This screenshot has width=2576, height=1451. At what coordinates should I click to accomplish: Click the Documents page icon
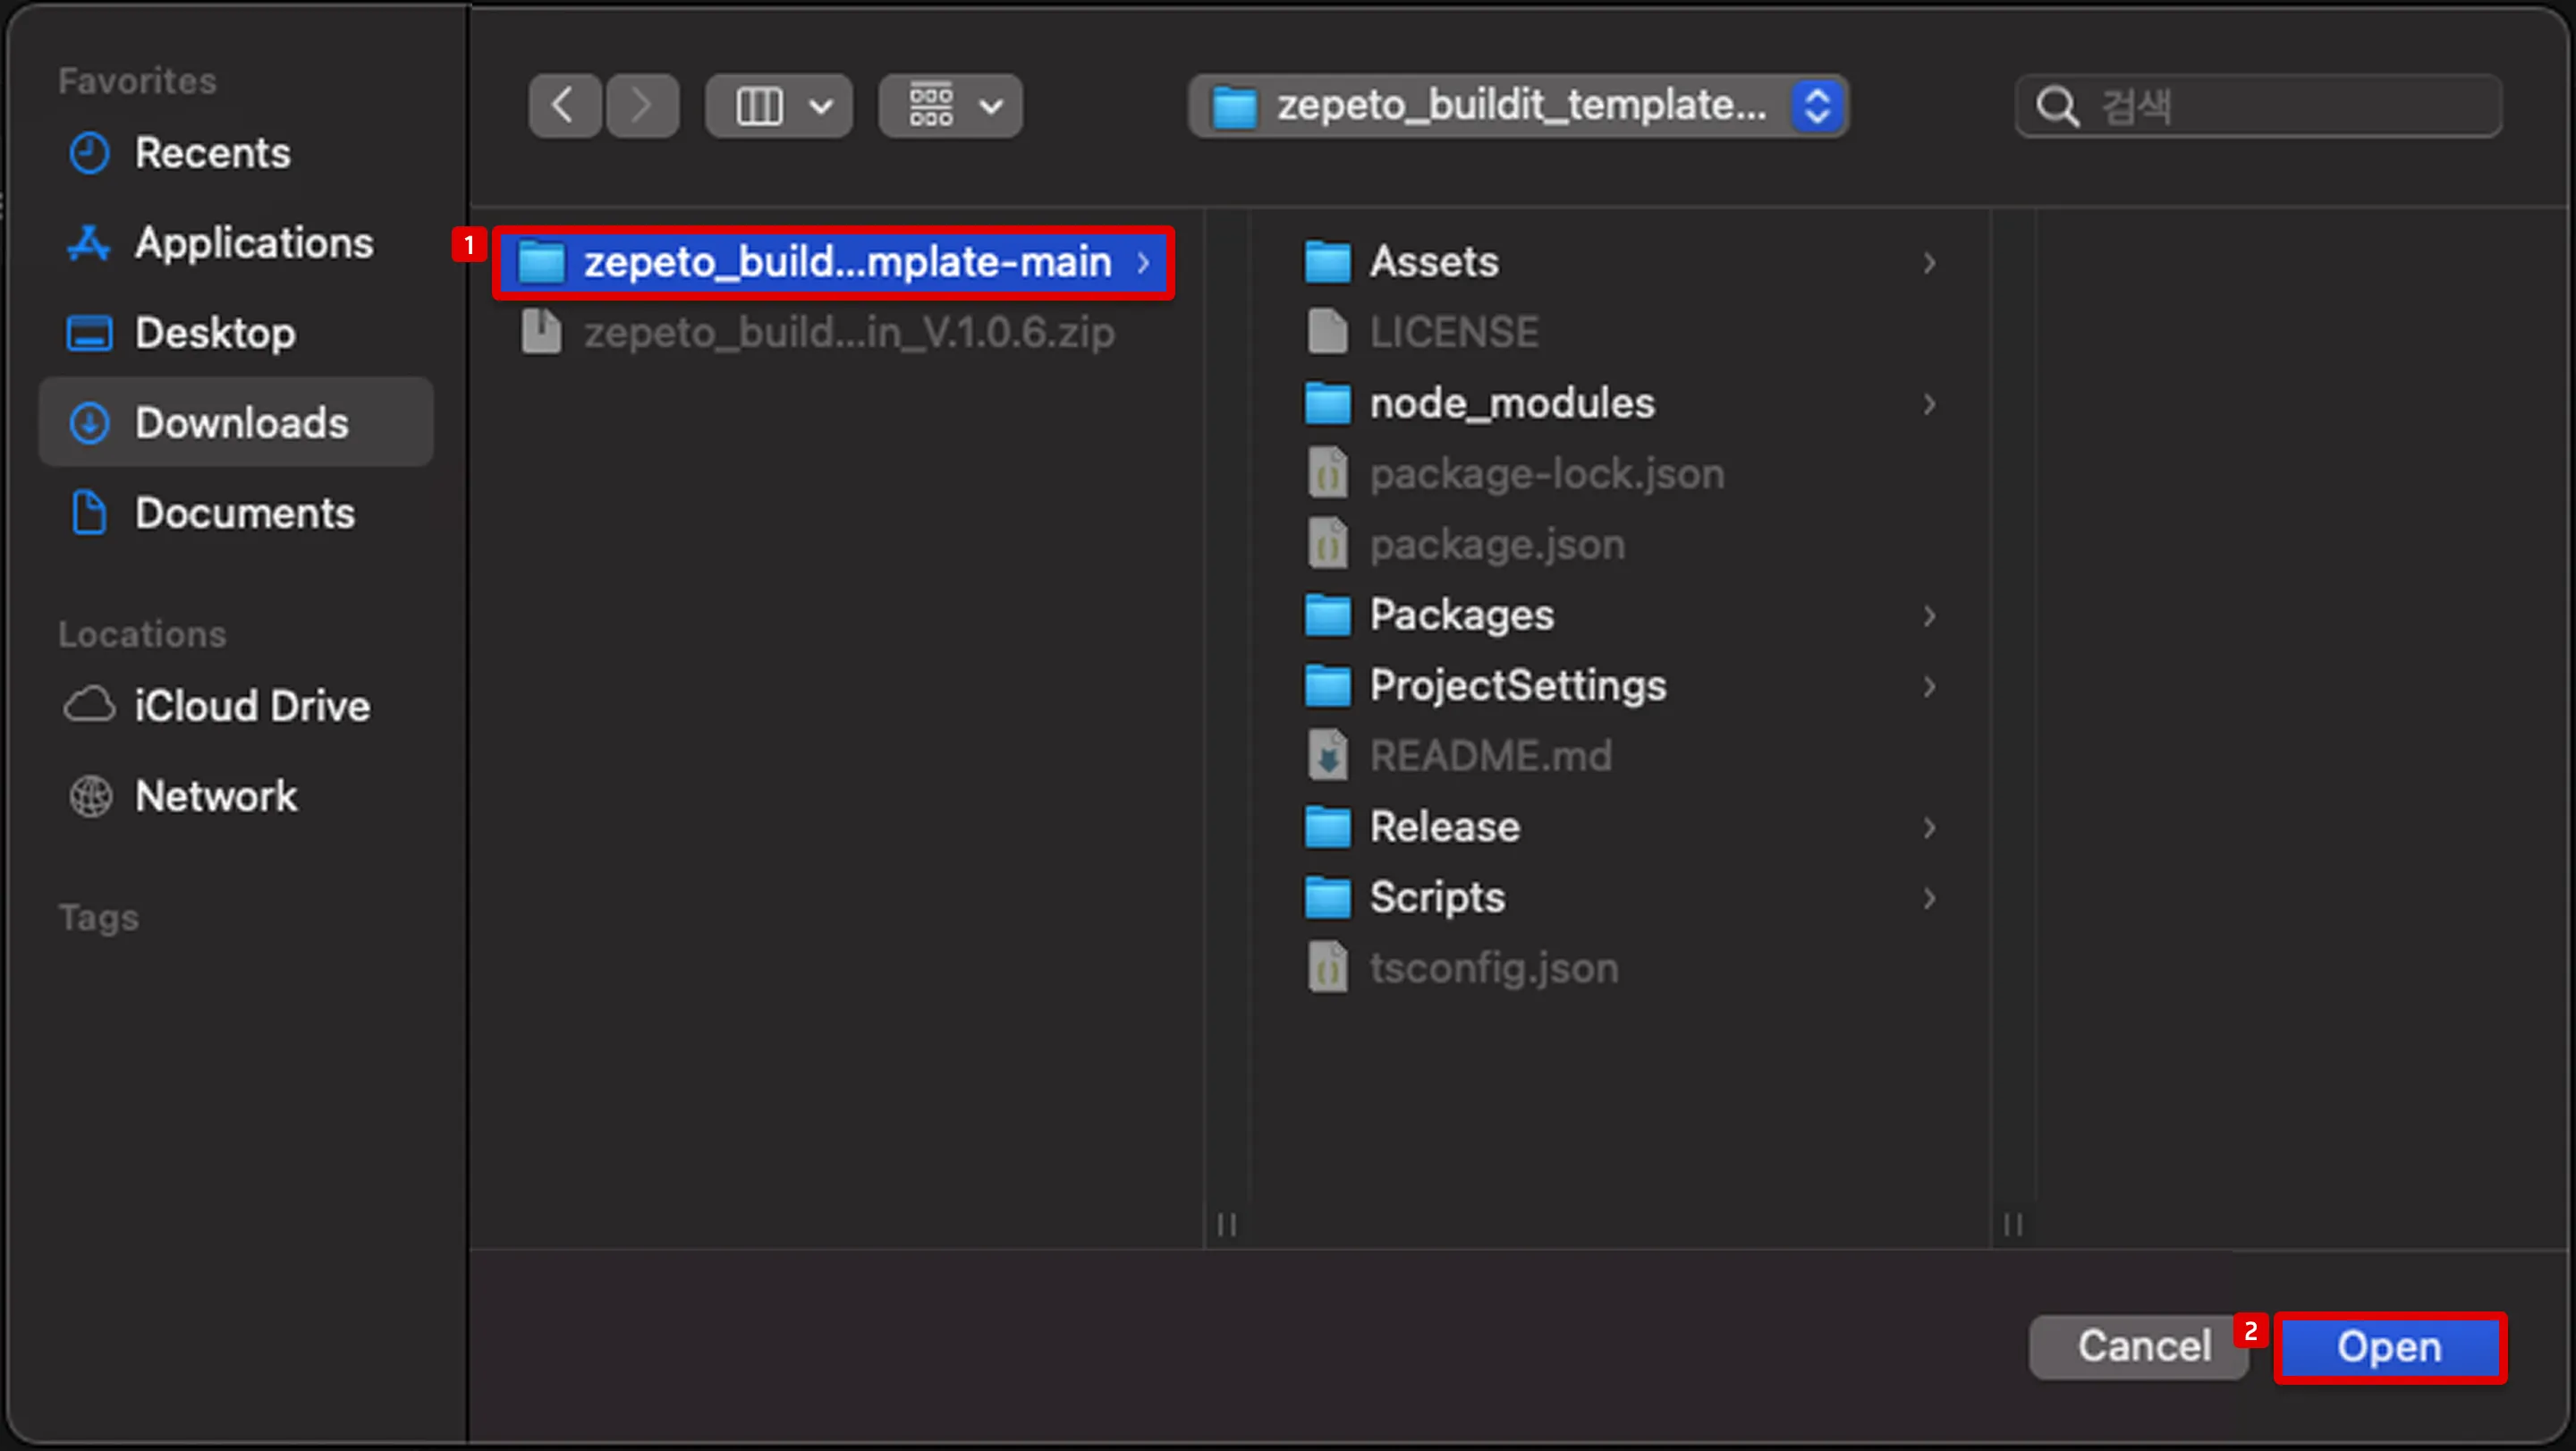pos(89,513)
